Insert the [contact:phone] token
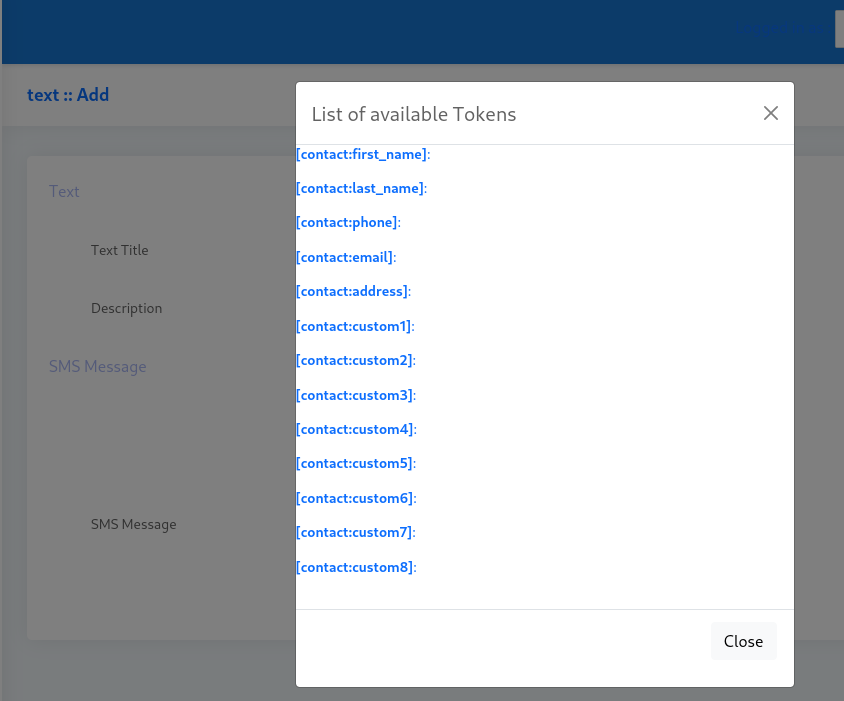The width and height of the screenshot is (844, 701). [x=348, y=222]
